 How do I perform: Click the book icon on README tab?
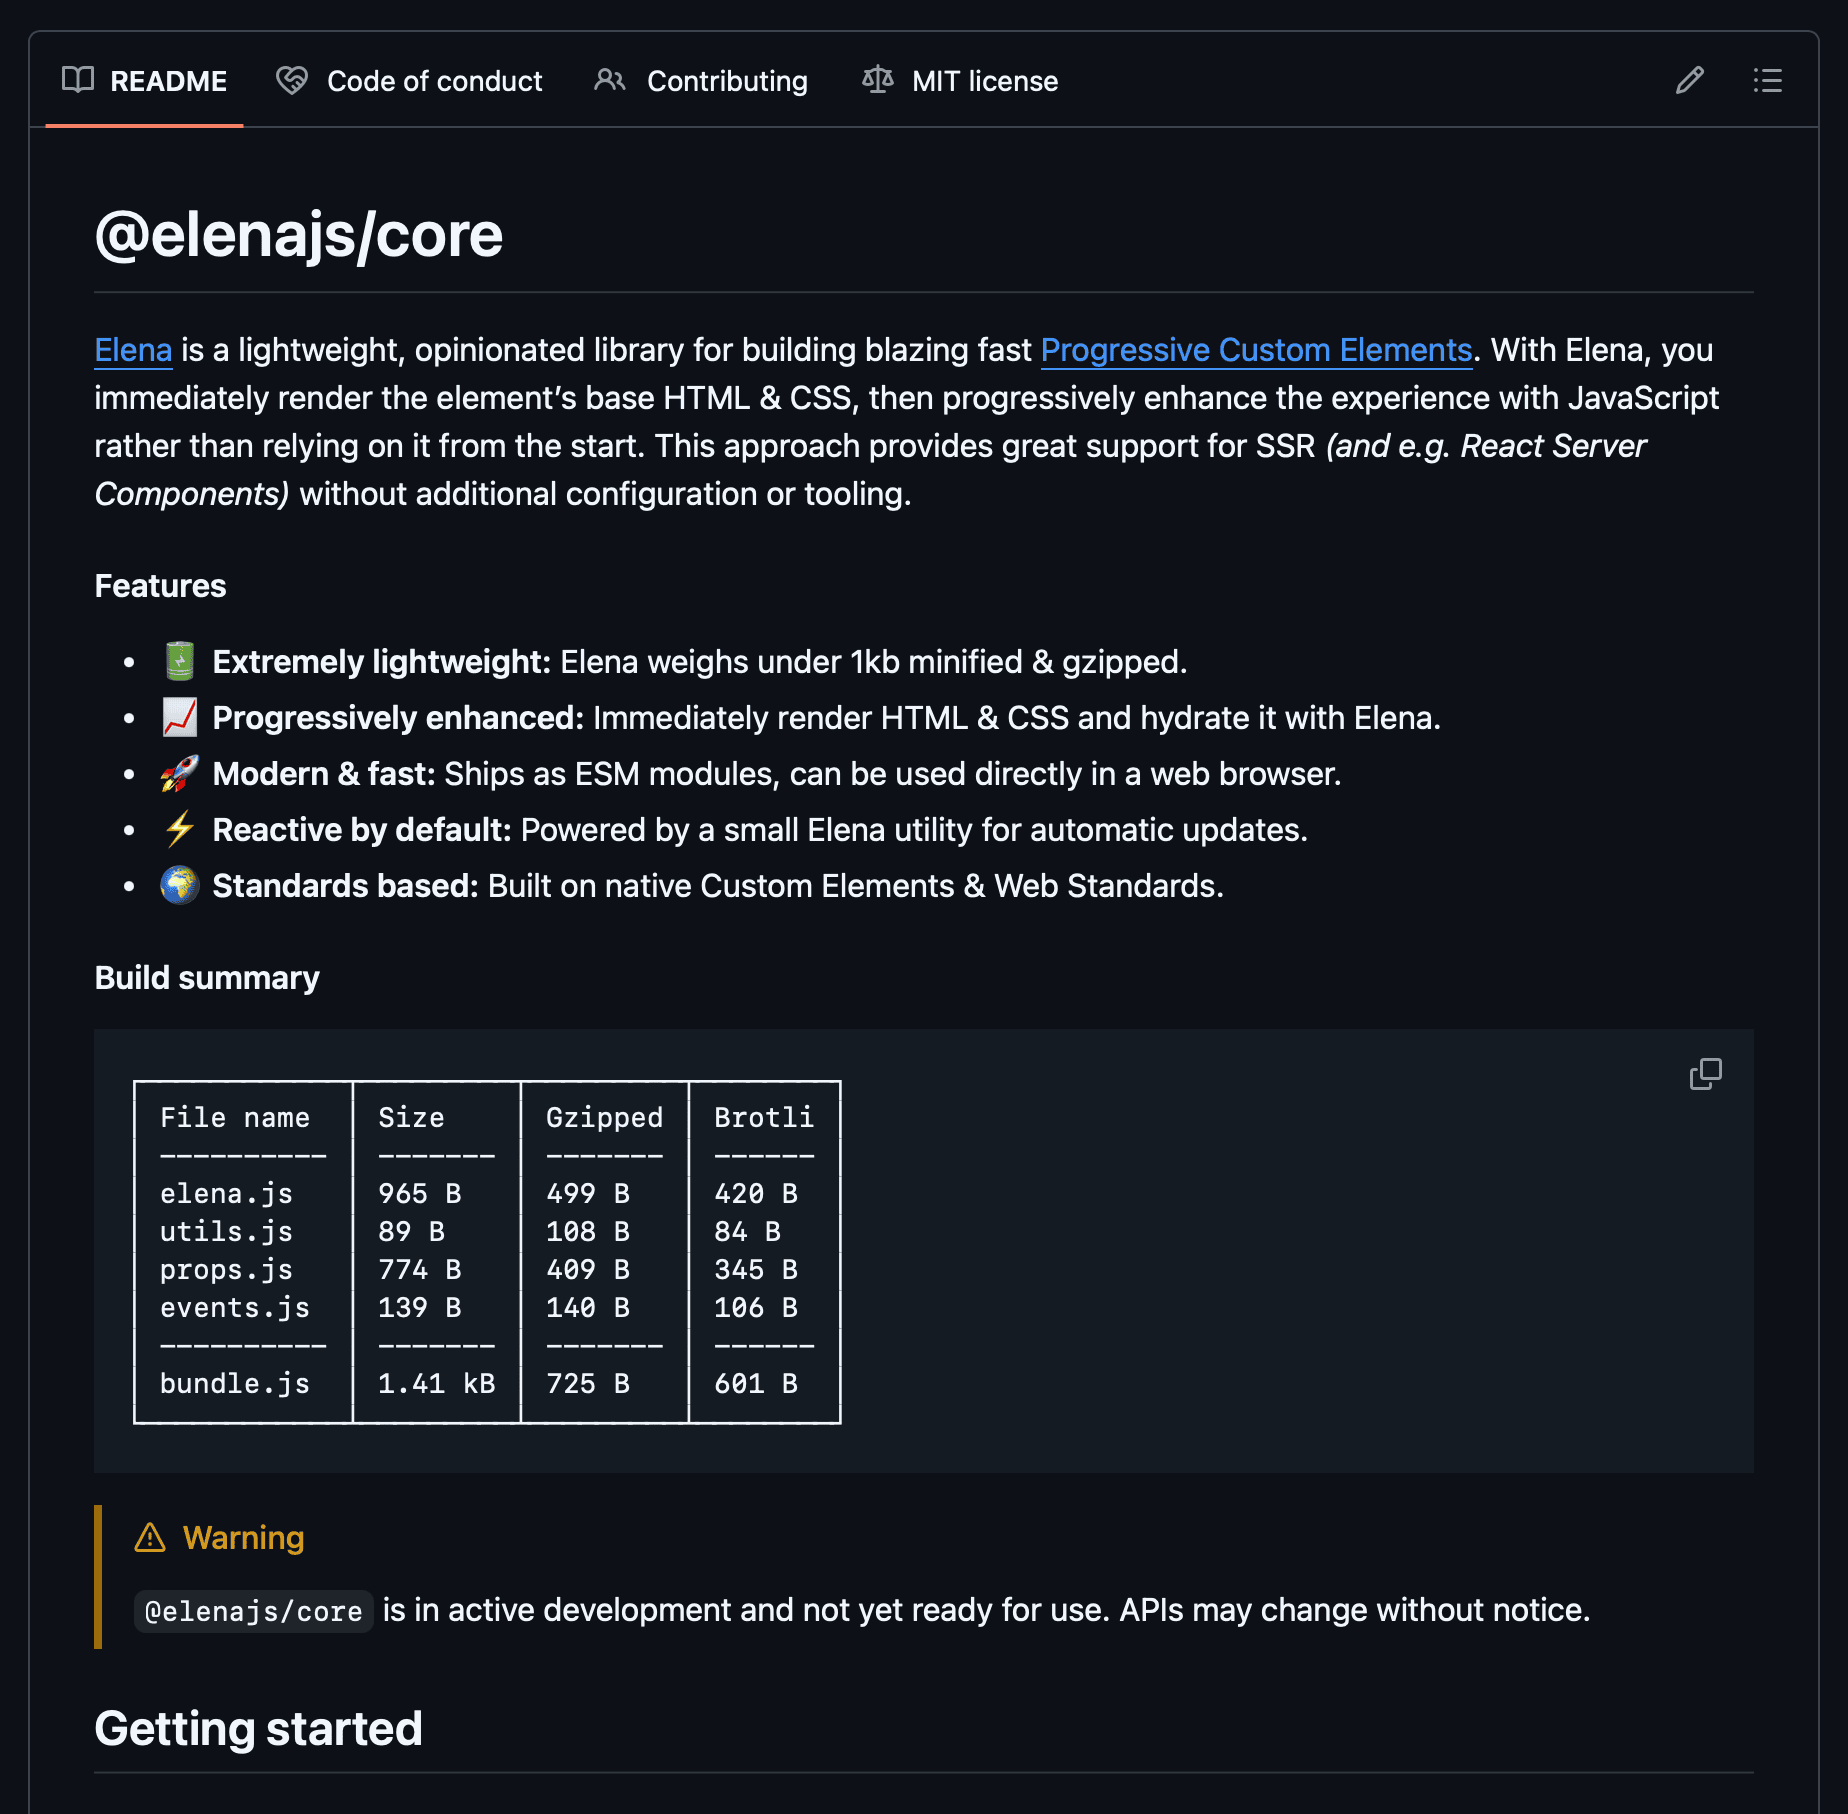tap(78, 80)
